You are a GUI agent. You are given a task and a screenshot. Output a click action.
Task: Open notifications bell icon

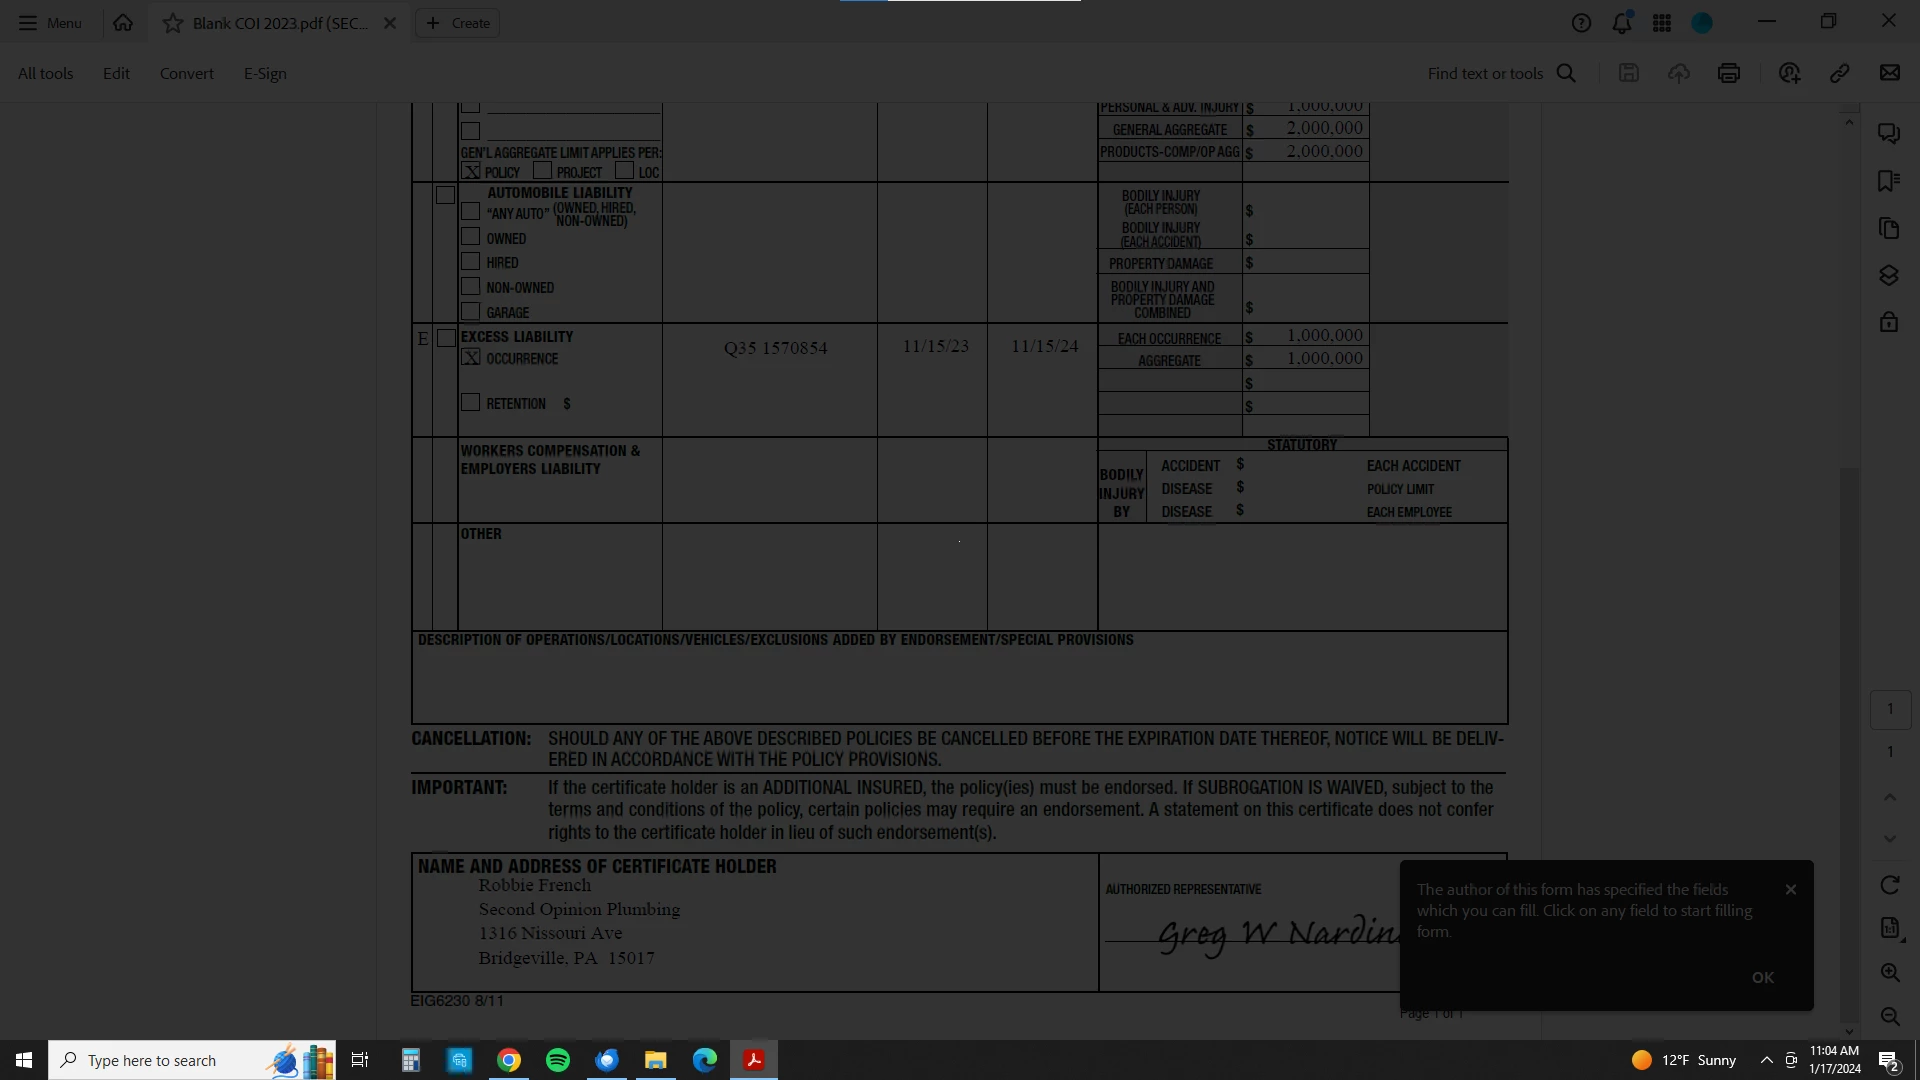pyautogui.click(x=1621, y=23)
